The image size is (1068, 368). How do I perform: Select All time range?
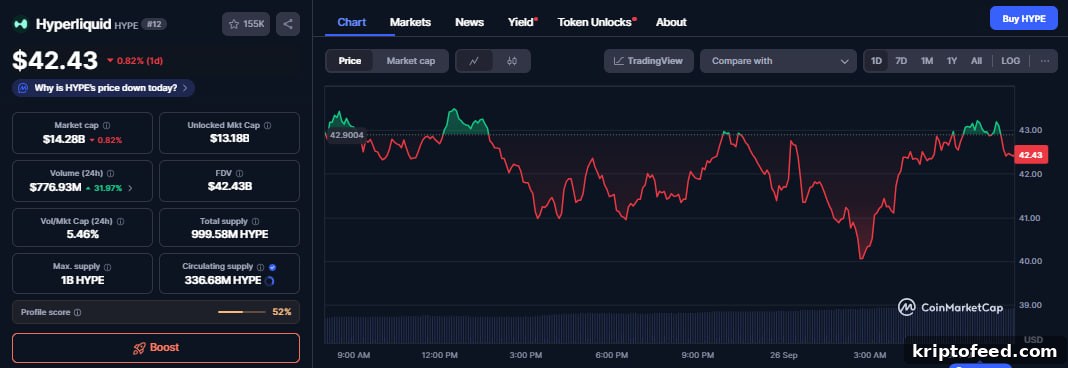(976, 61)
